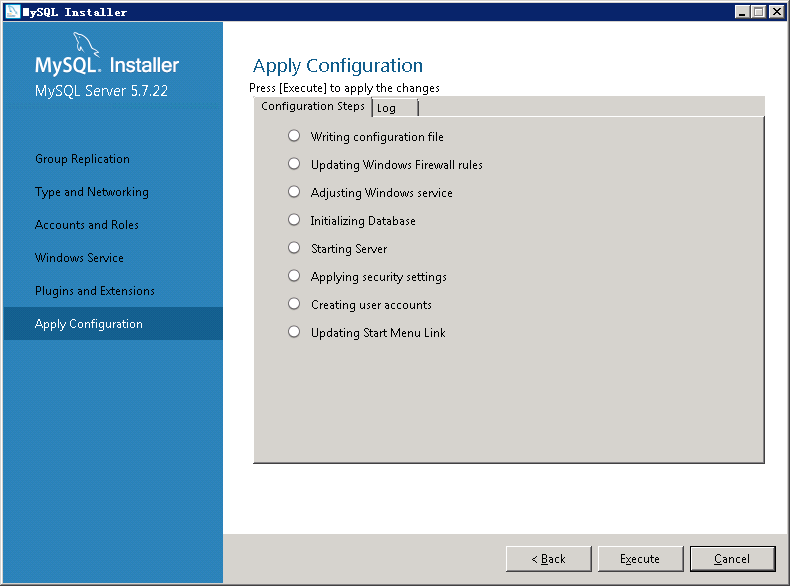The height and width of the screenshot is (586, 790).
Task: Close the MySQL Installer window
Action: 776,12
